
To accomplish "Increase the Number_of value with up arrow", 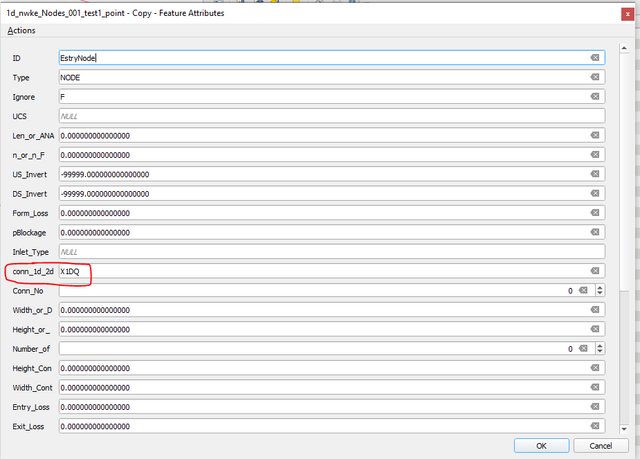I will (x=599, y=345).
